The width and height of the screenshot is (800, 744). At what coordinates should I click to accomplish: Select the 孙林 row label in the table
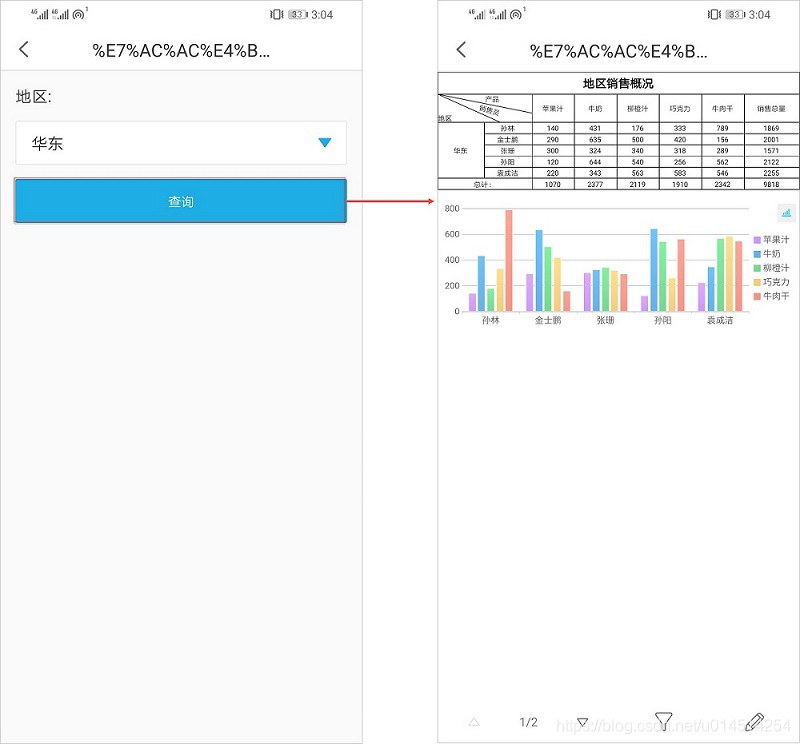coord(508,128)
